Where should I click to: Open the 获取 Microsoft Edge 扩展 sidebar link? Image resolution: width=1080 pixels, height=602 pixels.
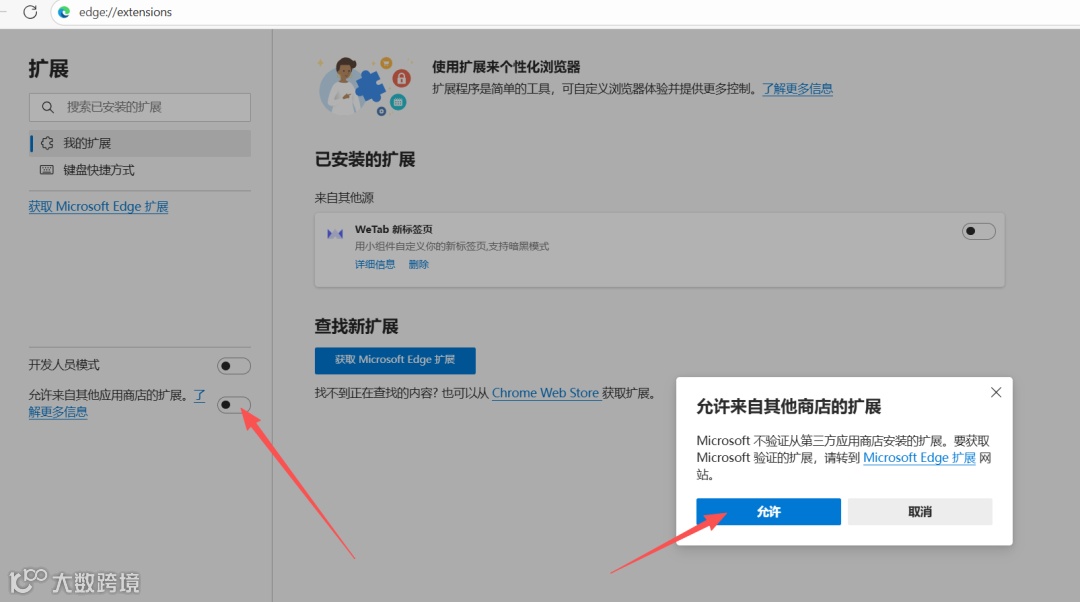pyautogui.click(x=98, y=207)
